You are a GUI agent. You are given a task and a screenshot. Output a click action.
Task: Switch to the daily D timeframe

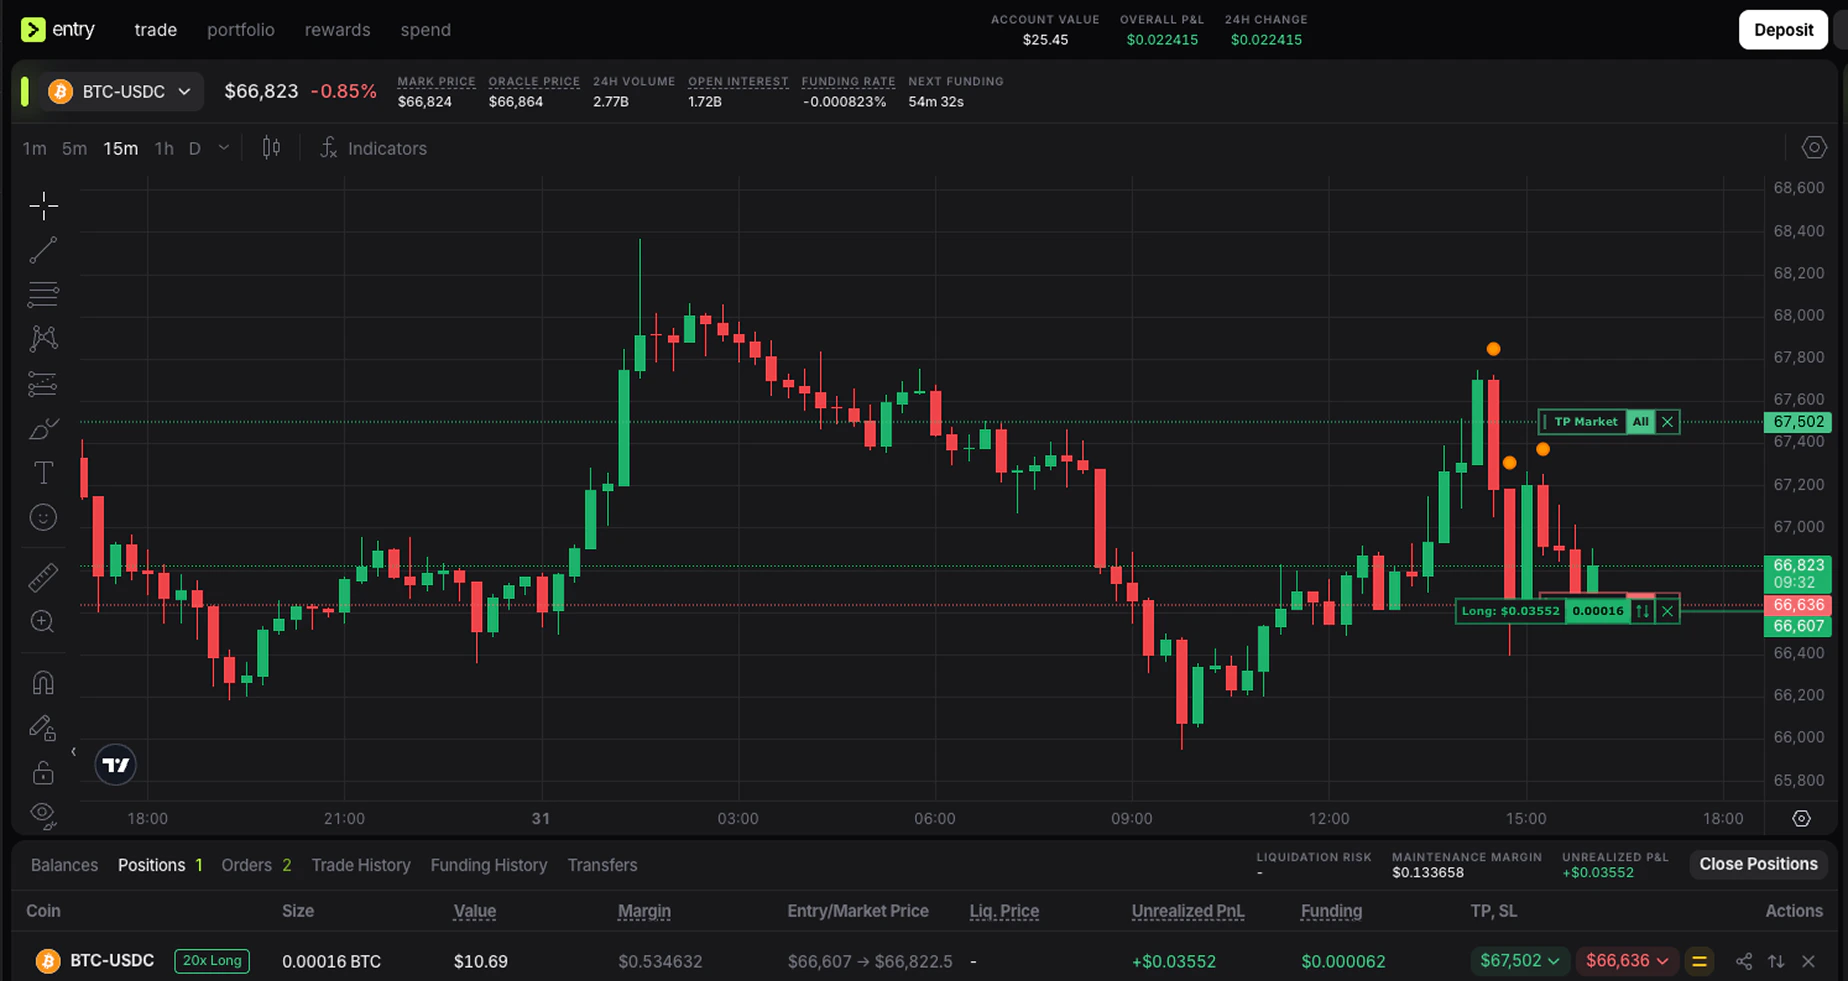195,148
